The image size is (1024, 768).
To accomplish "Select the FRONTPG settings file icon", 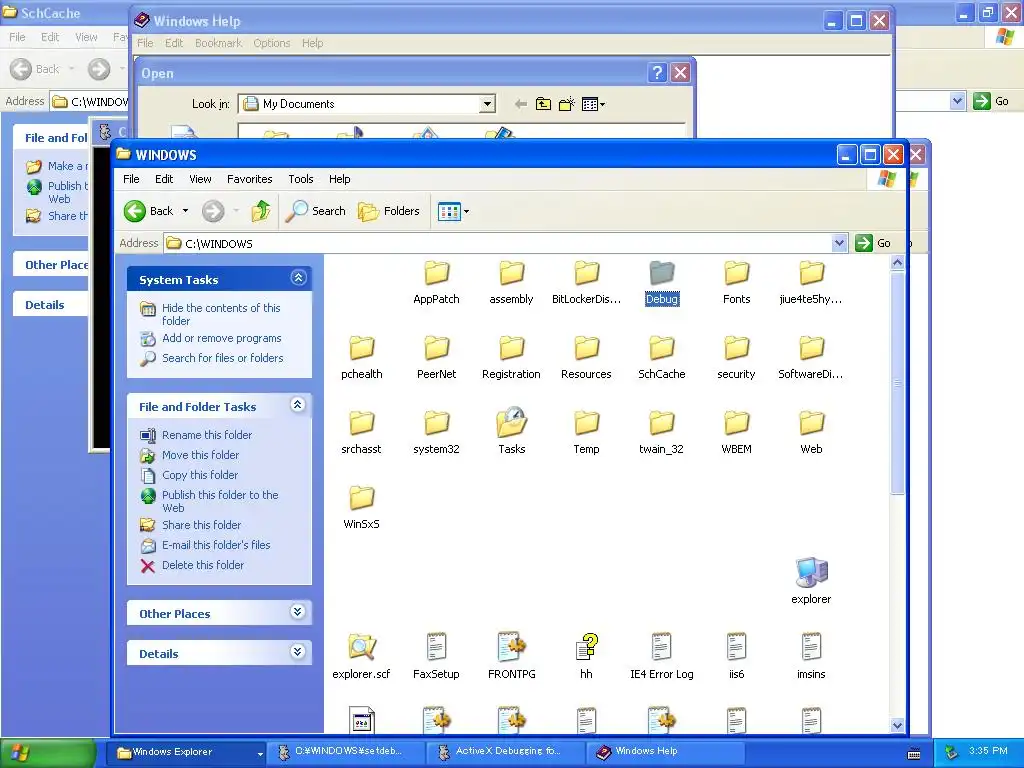I will pos(511,647).
